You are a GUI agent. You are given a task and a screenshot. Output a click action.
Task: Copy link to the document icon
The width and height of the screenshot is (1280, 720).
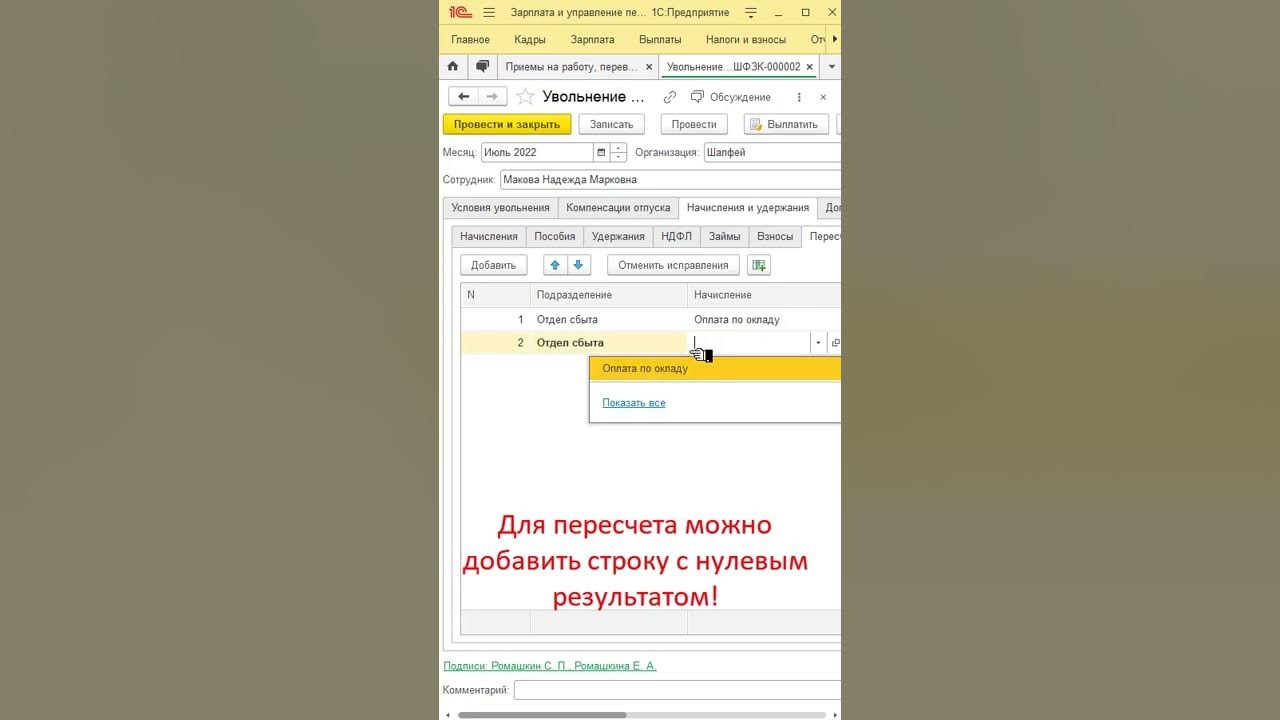coord(670,97)
